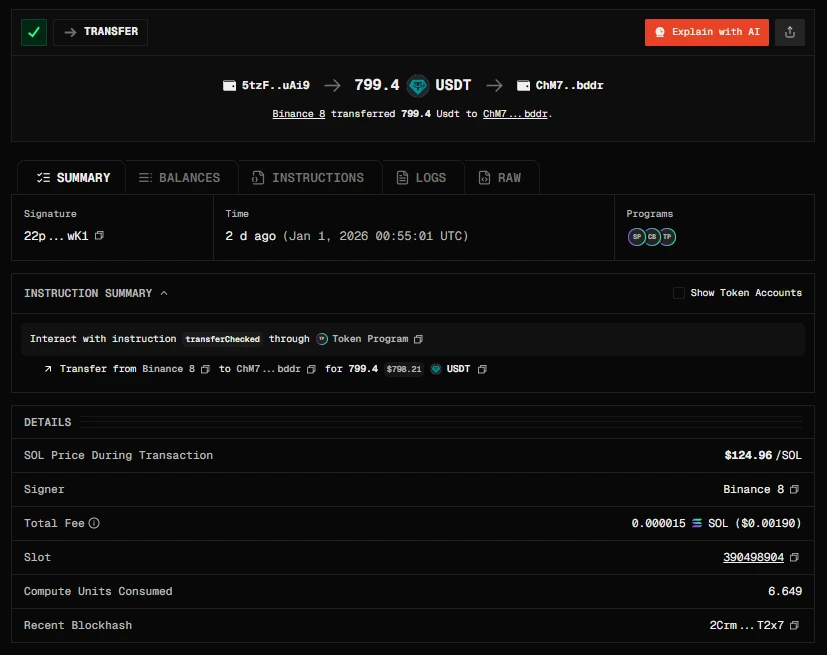Click the USDT token icon in transfer header
Viewport: 827px width, 655px height.
[417, 85]
